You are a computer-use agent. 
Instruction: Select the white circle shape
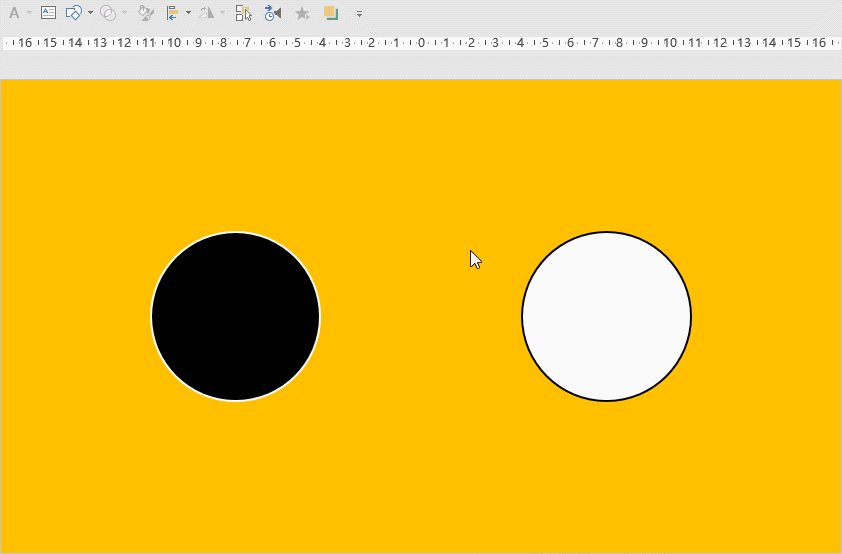point(606,317)
